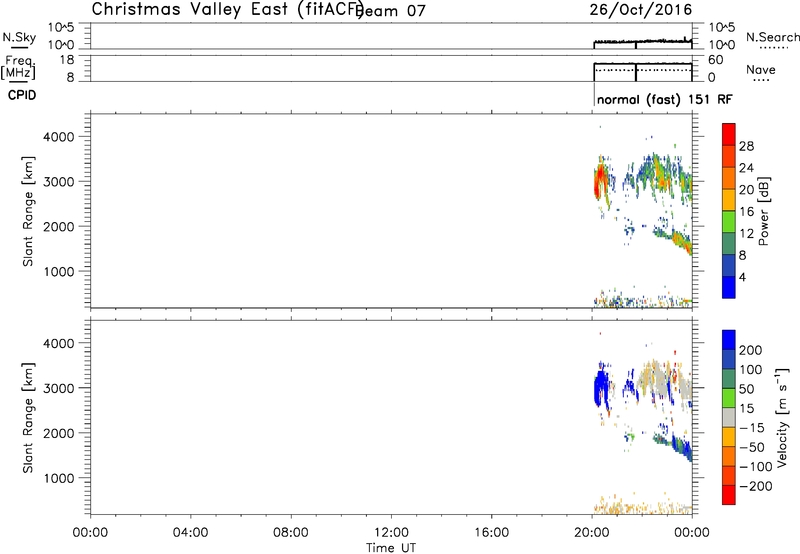Click the 'Beam 07' label
This screenshot has height=554, width=800.
click(390, 11)
